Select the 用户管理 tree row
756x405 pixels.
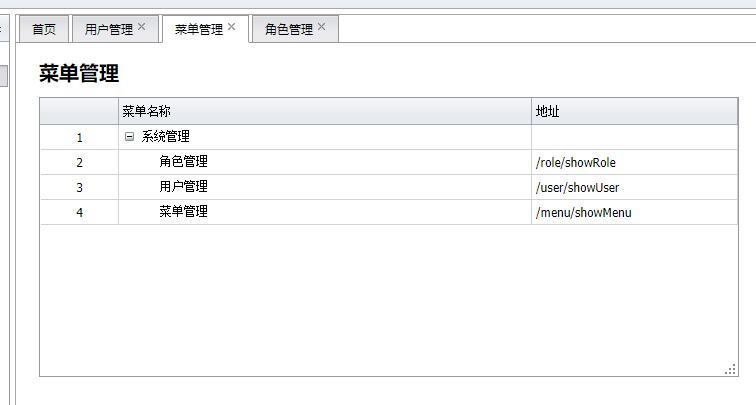[389, 187]
